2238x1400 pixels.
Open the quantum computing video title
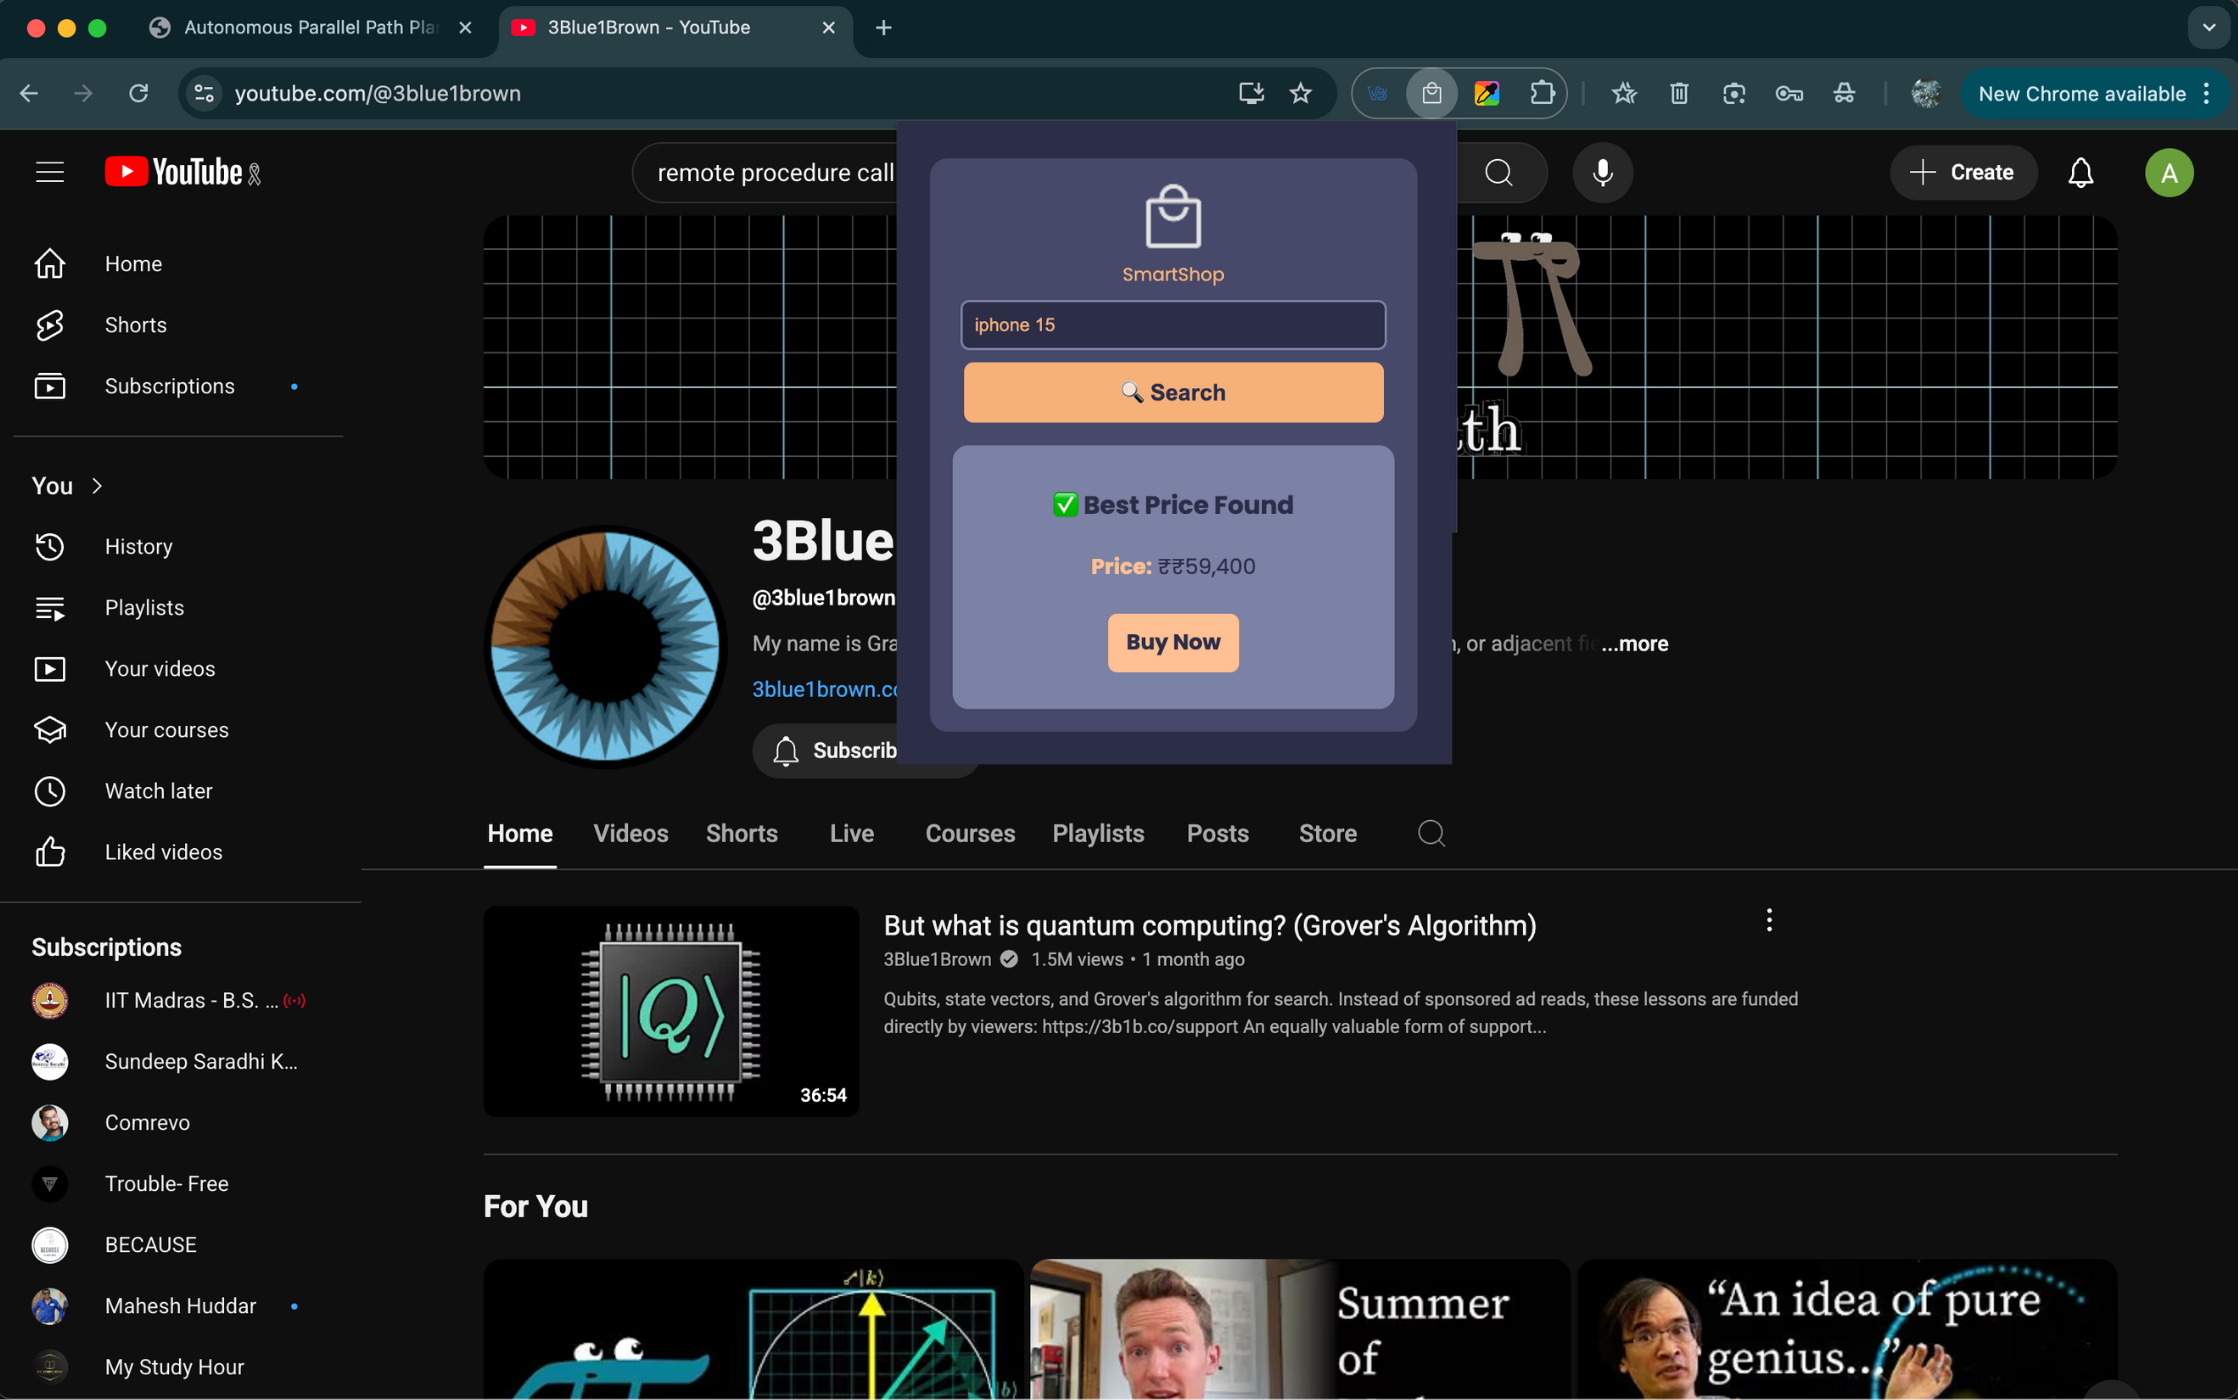pyautogui.click(x=1209, y=925)
